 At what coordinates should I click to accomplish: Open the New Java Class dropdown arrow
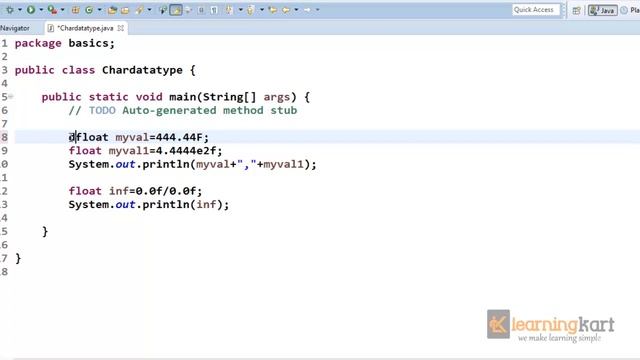pos(99,9)
